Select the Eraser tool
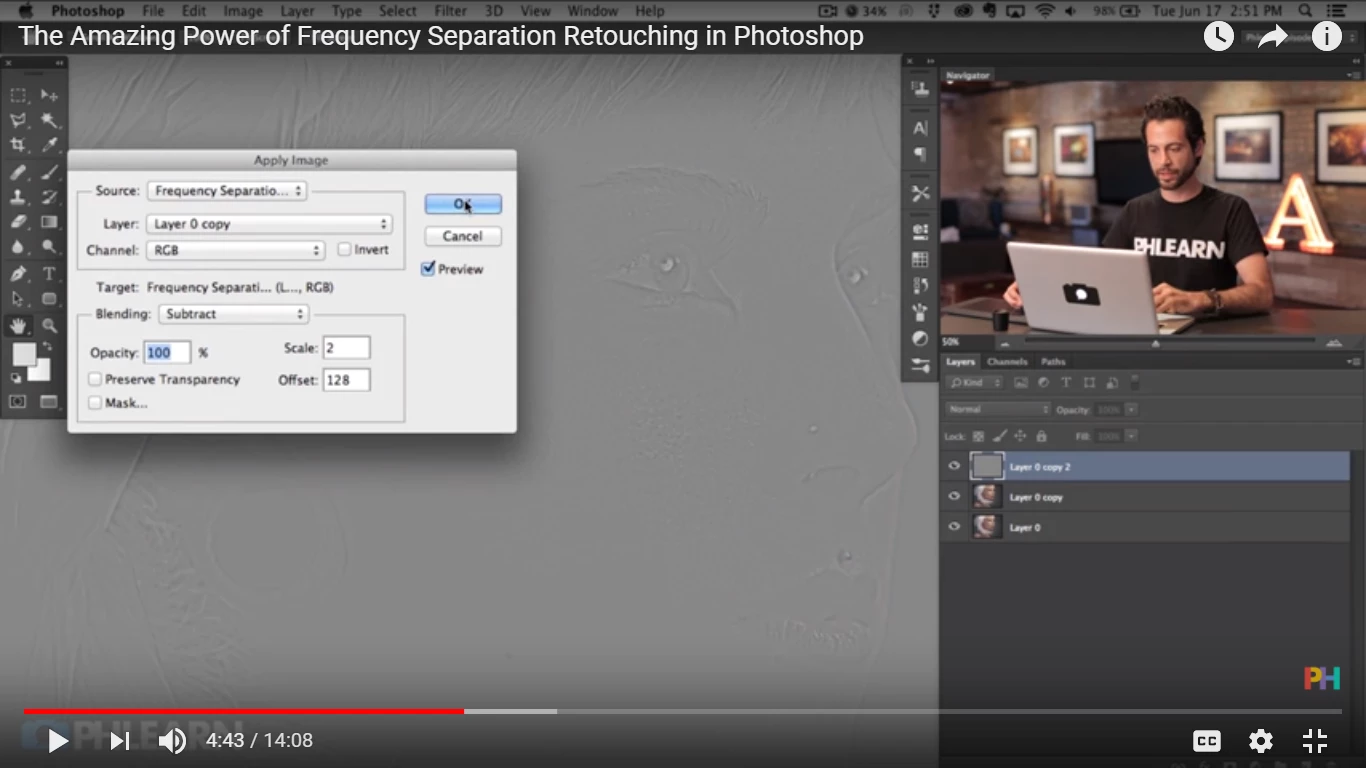The height and width of the screenshot is (768, 1366). click(19, 222)
